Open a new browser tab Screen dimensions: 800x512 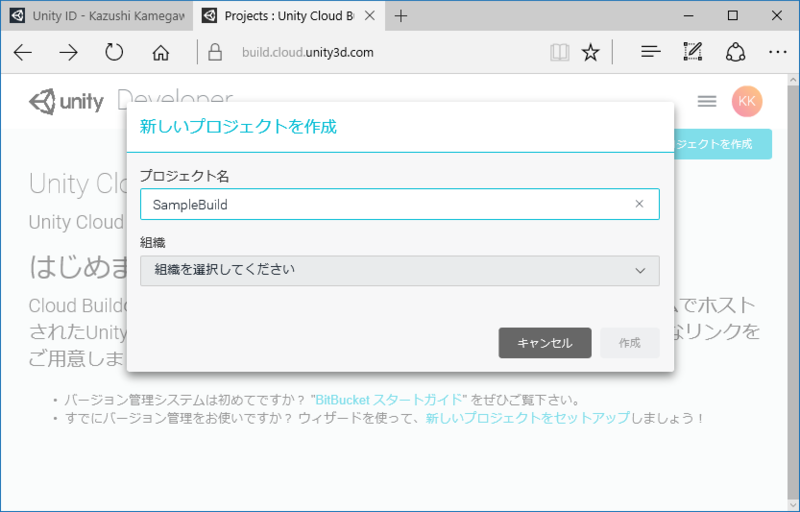pos(401,16)
